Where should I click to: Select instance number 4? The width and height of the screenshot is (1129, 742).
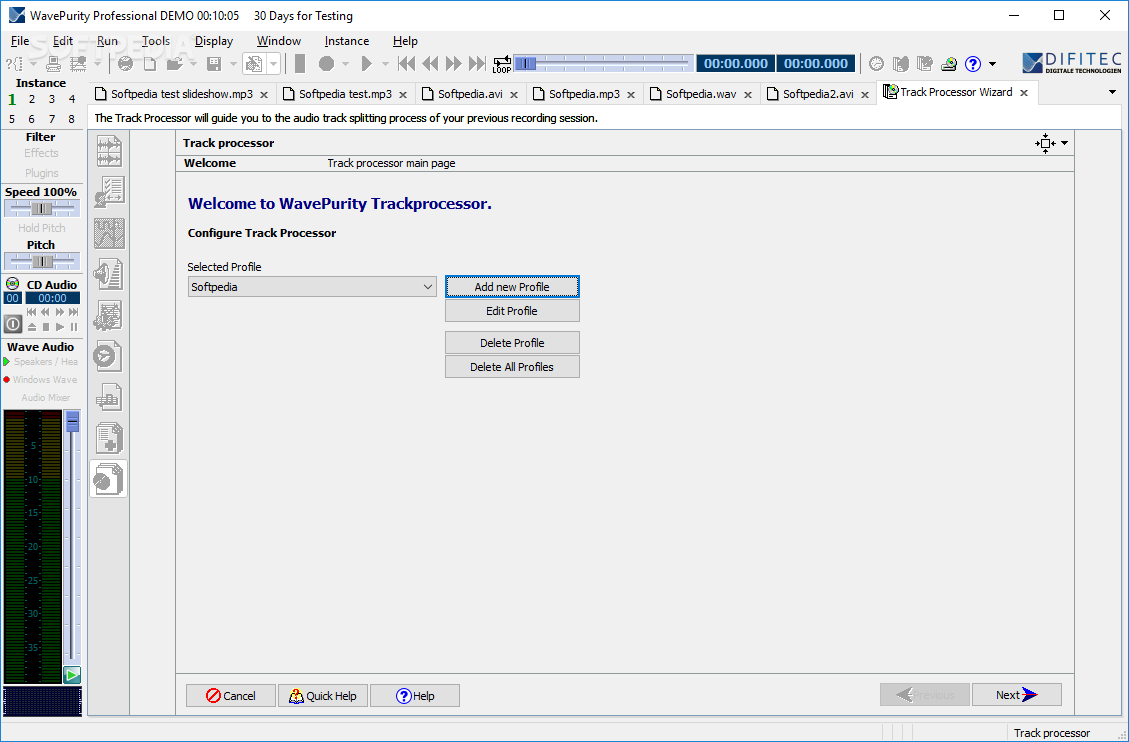pos(71,99)
